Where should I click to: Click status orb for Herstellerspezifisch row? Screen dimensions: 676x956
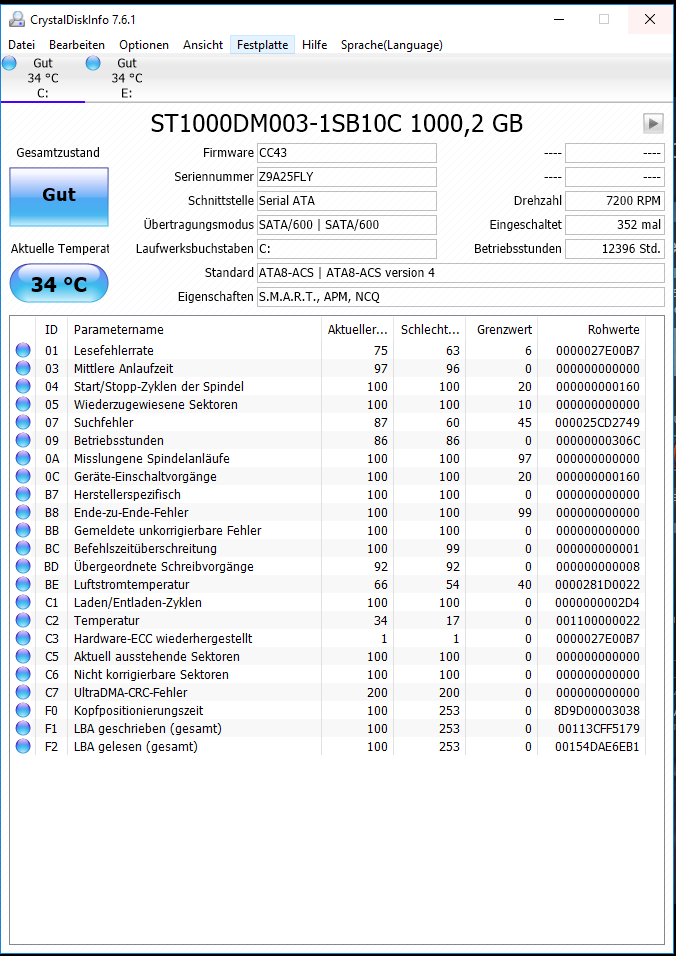tap(23, 494)
